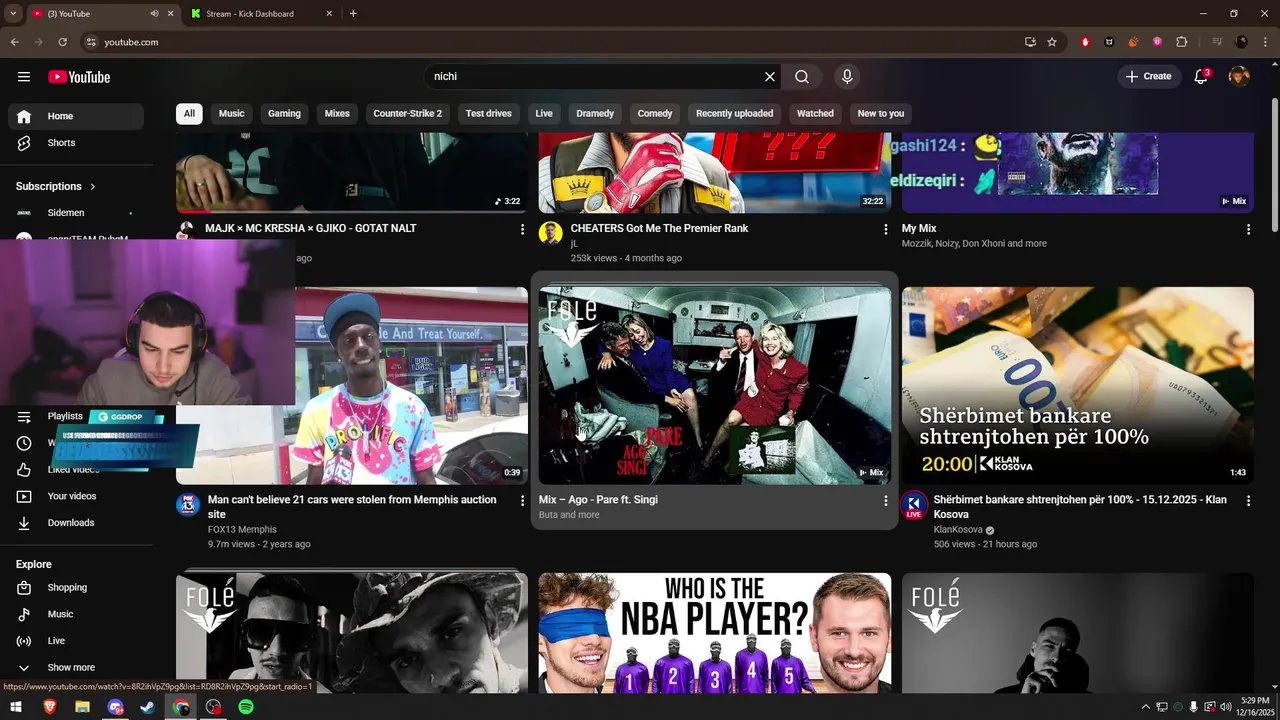Open the Mix – Ago - Pare thumbnail
Viewport: 1280px width, 720px height.
(x=715, y=386)
